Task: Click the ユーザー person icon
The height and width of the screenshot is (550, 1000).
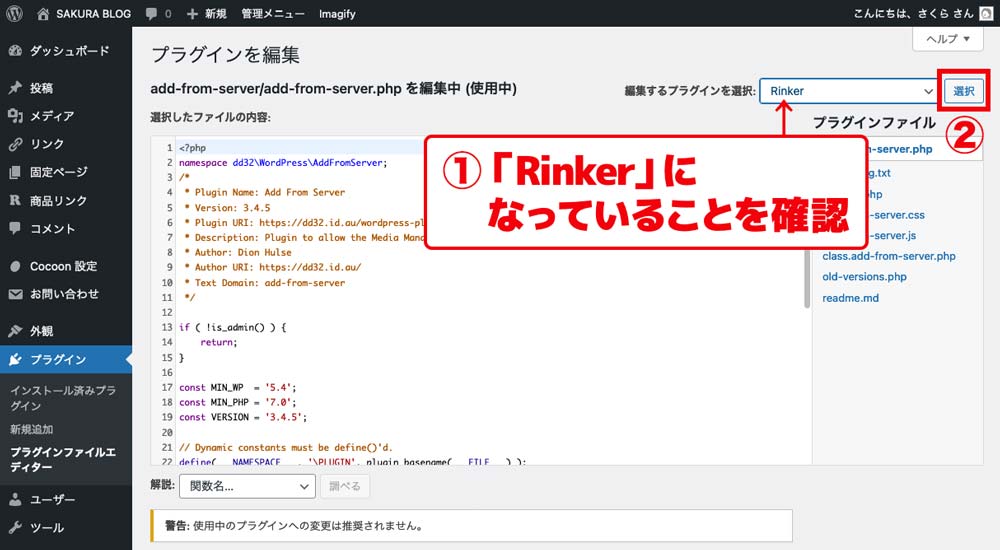Action: pyautogui.click(x=15, y=500)
